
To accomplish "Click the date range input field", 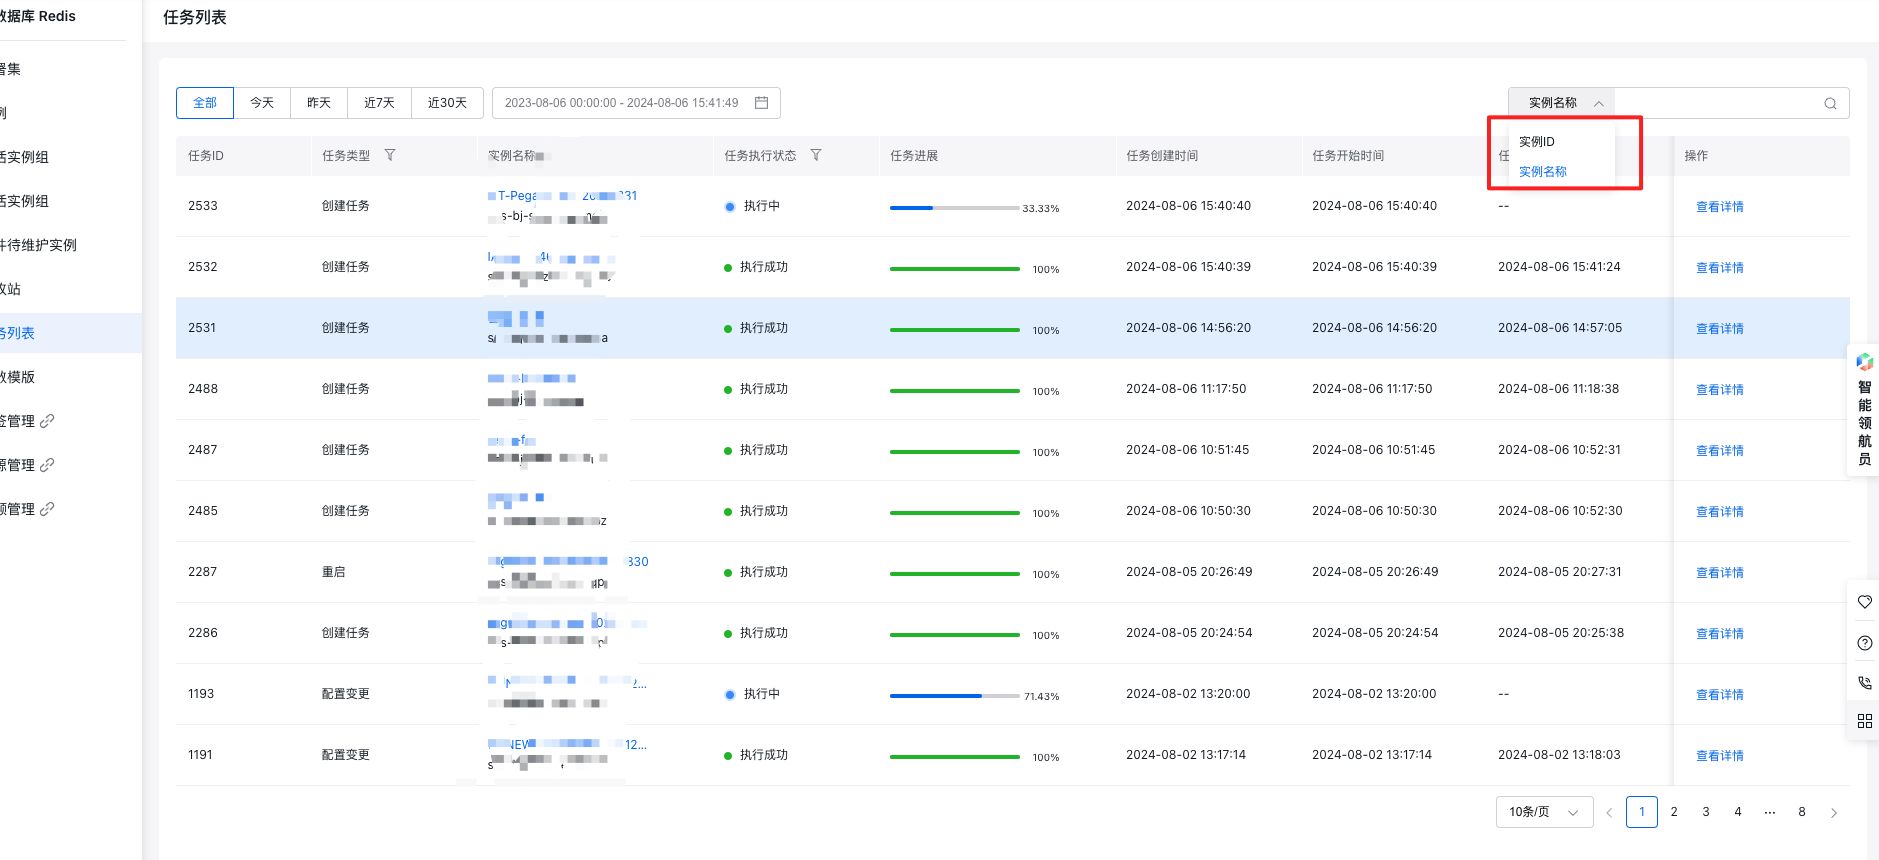I will (636, 103).
